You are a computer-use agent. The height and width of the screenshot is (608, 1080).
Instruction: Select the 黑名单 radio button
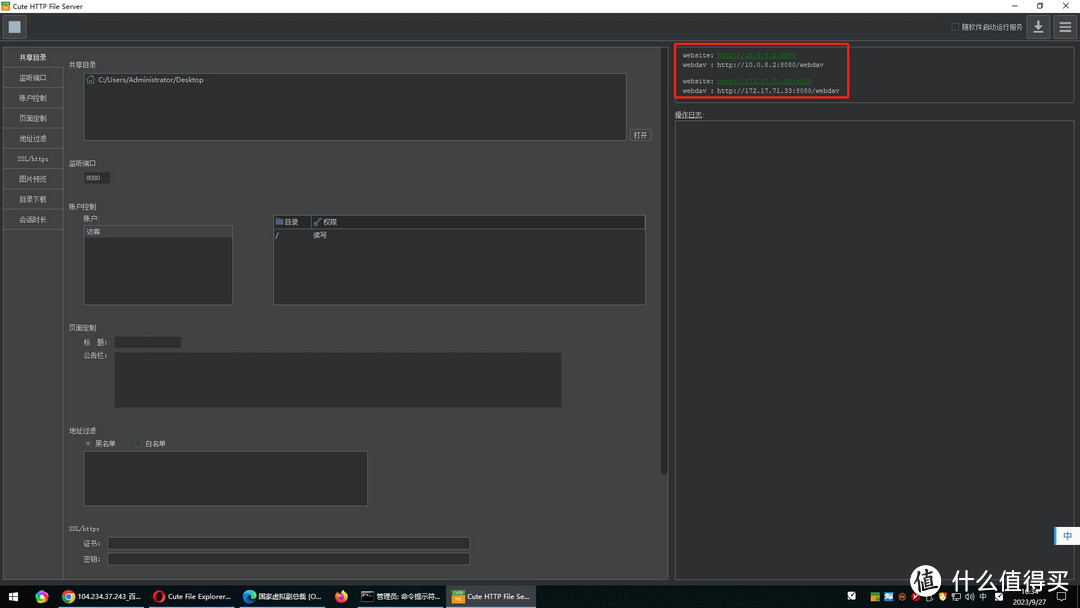tap(88, 443)
